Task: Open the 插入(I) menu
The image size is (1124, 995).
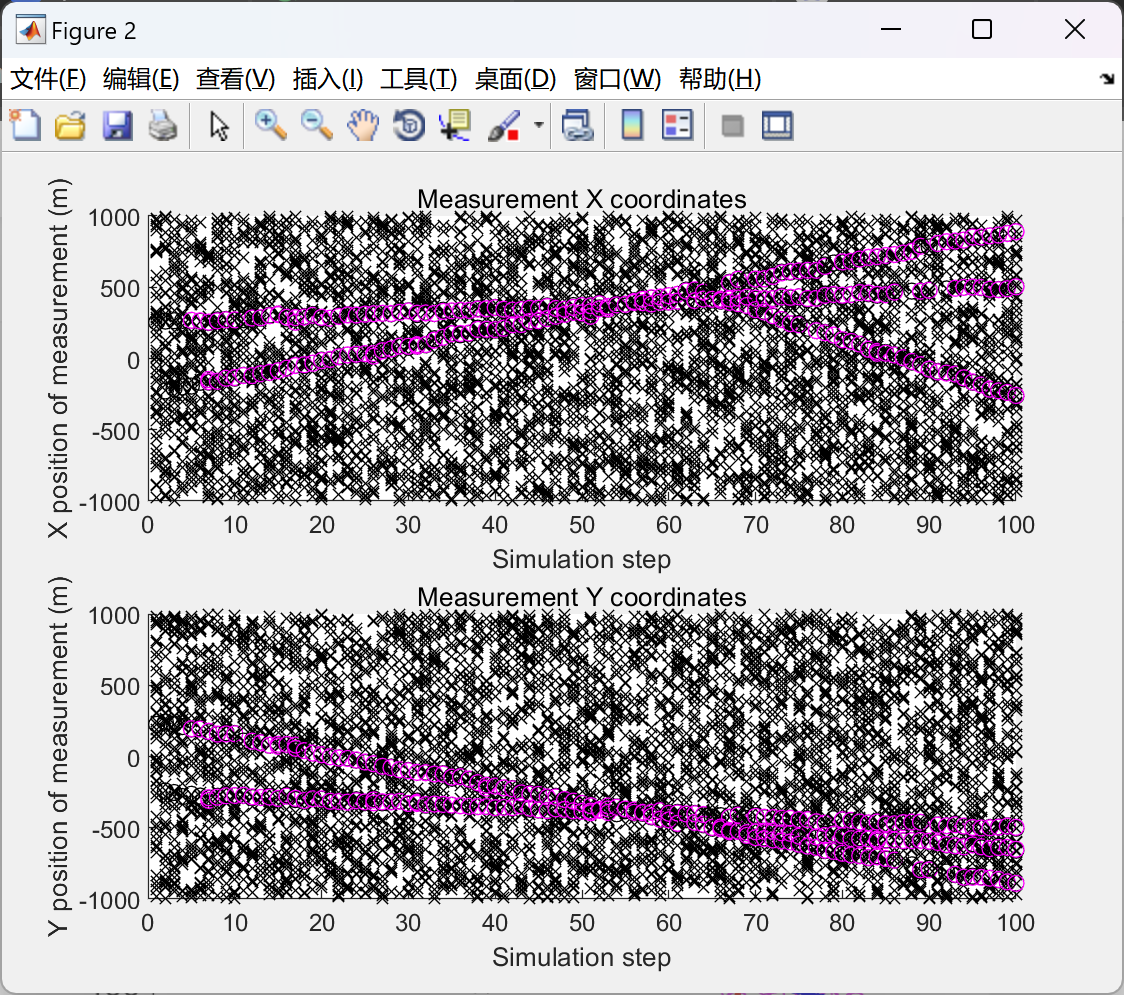Action: [328, 79]
